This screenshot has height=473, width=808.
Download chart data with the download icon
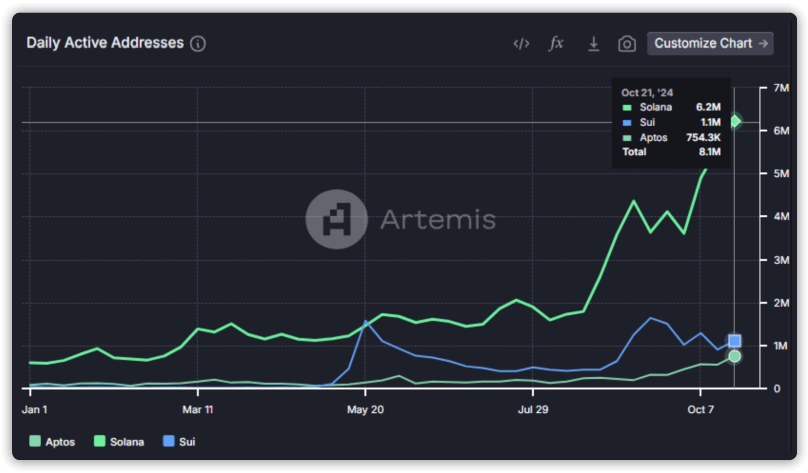point(593,43)
